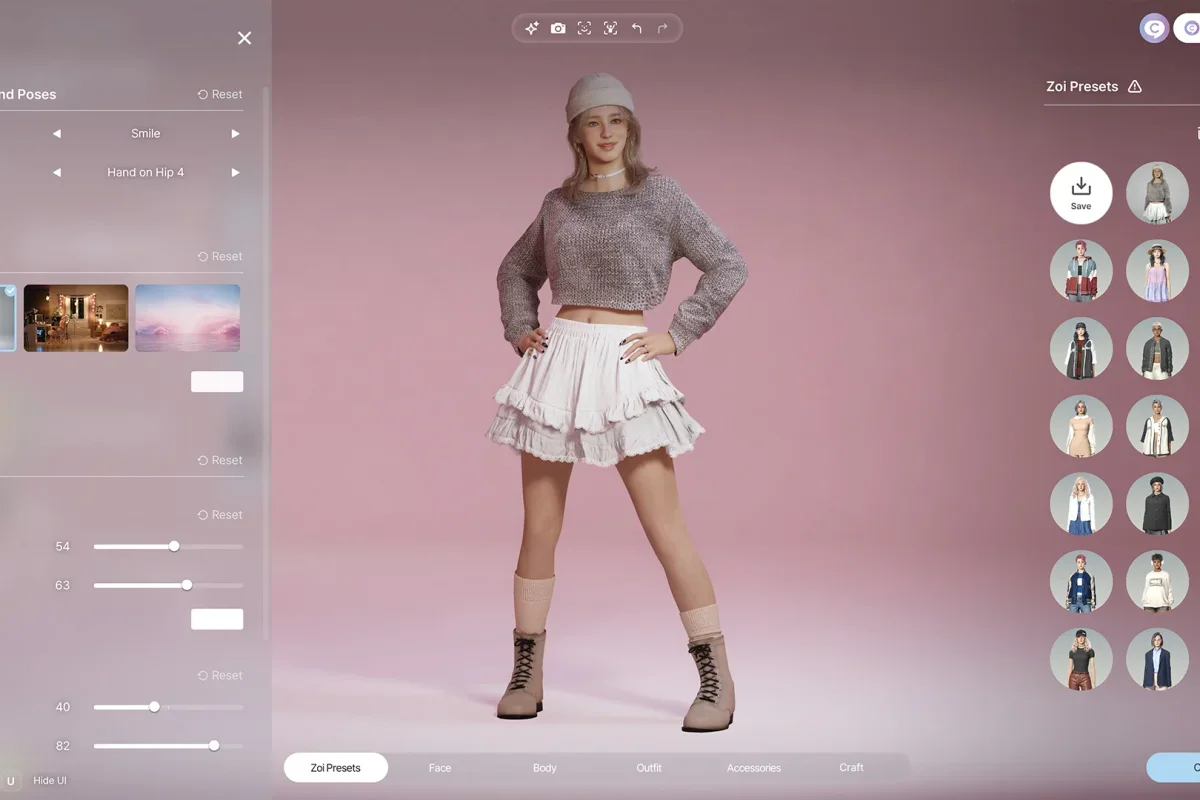Switch to next pose after Hand on Hip 4

236,173
